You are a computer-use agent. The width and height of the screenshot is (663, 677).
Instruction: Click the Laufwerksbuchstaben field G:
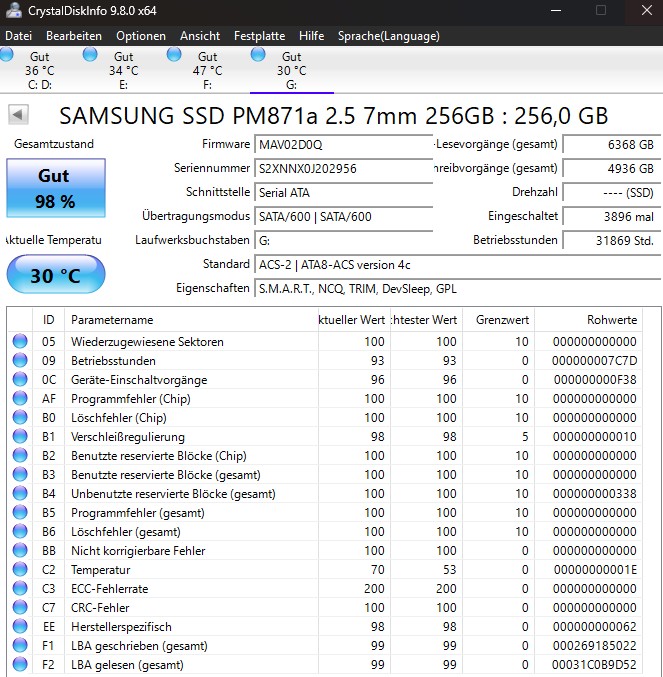coord(344,240)
